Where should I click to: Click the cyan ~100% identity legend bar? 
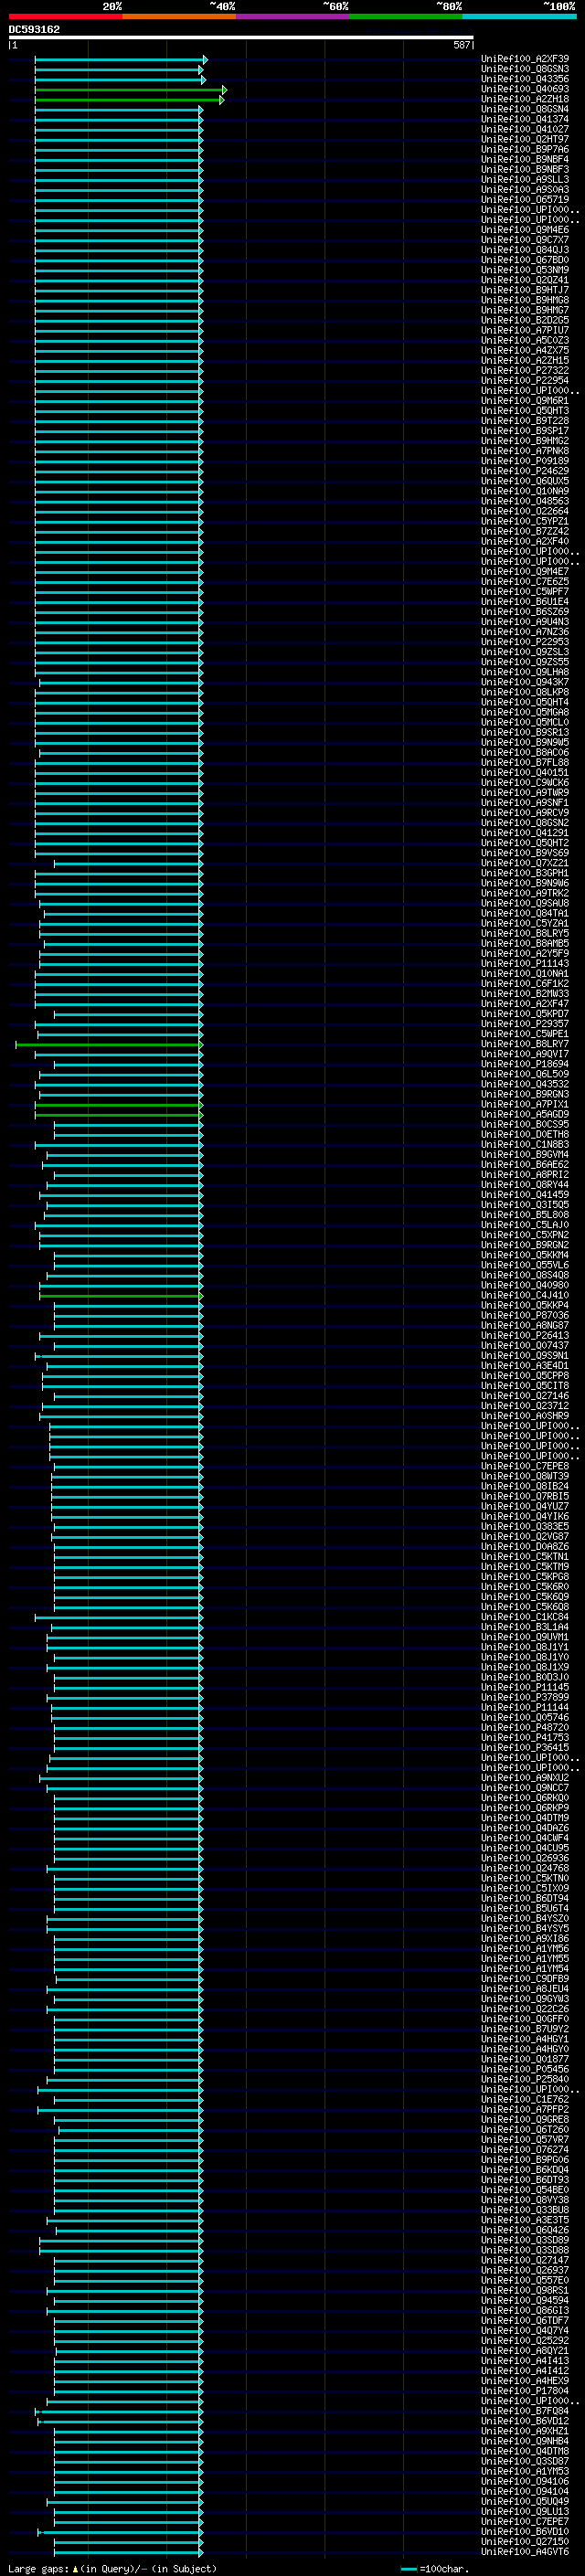tap(519, 16)
